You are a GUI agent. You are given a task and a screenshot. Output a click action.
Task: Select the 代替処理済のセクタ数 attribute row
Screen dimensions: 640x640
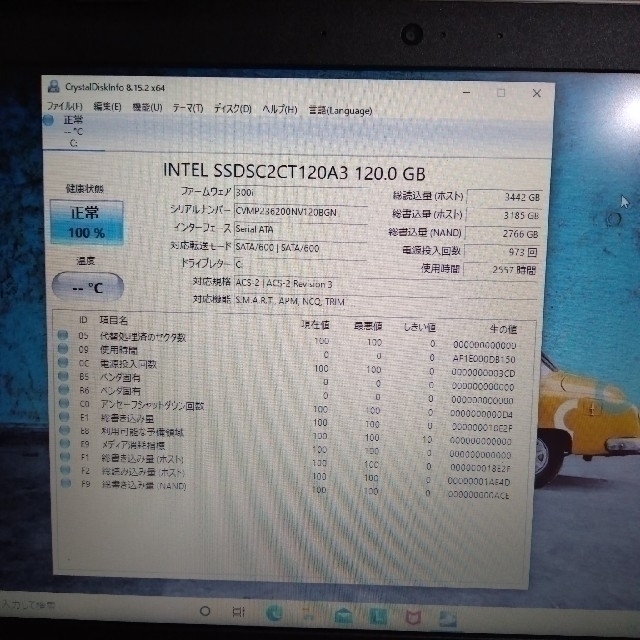(287, 340)
